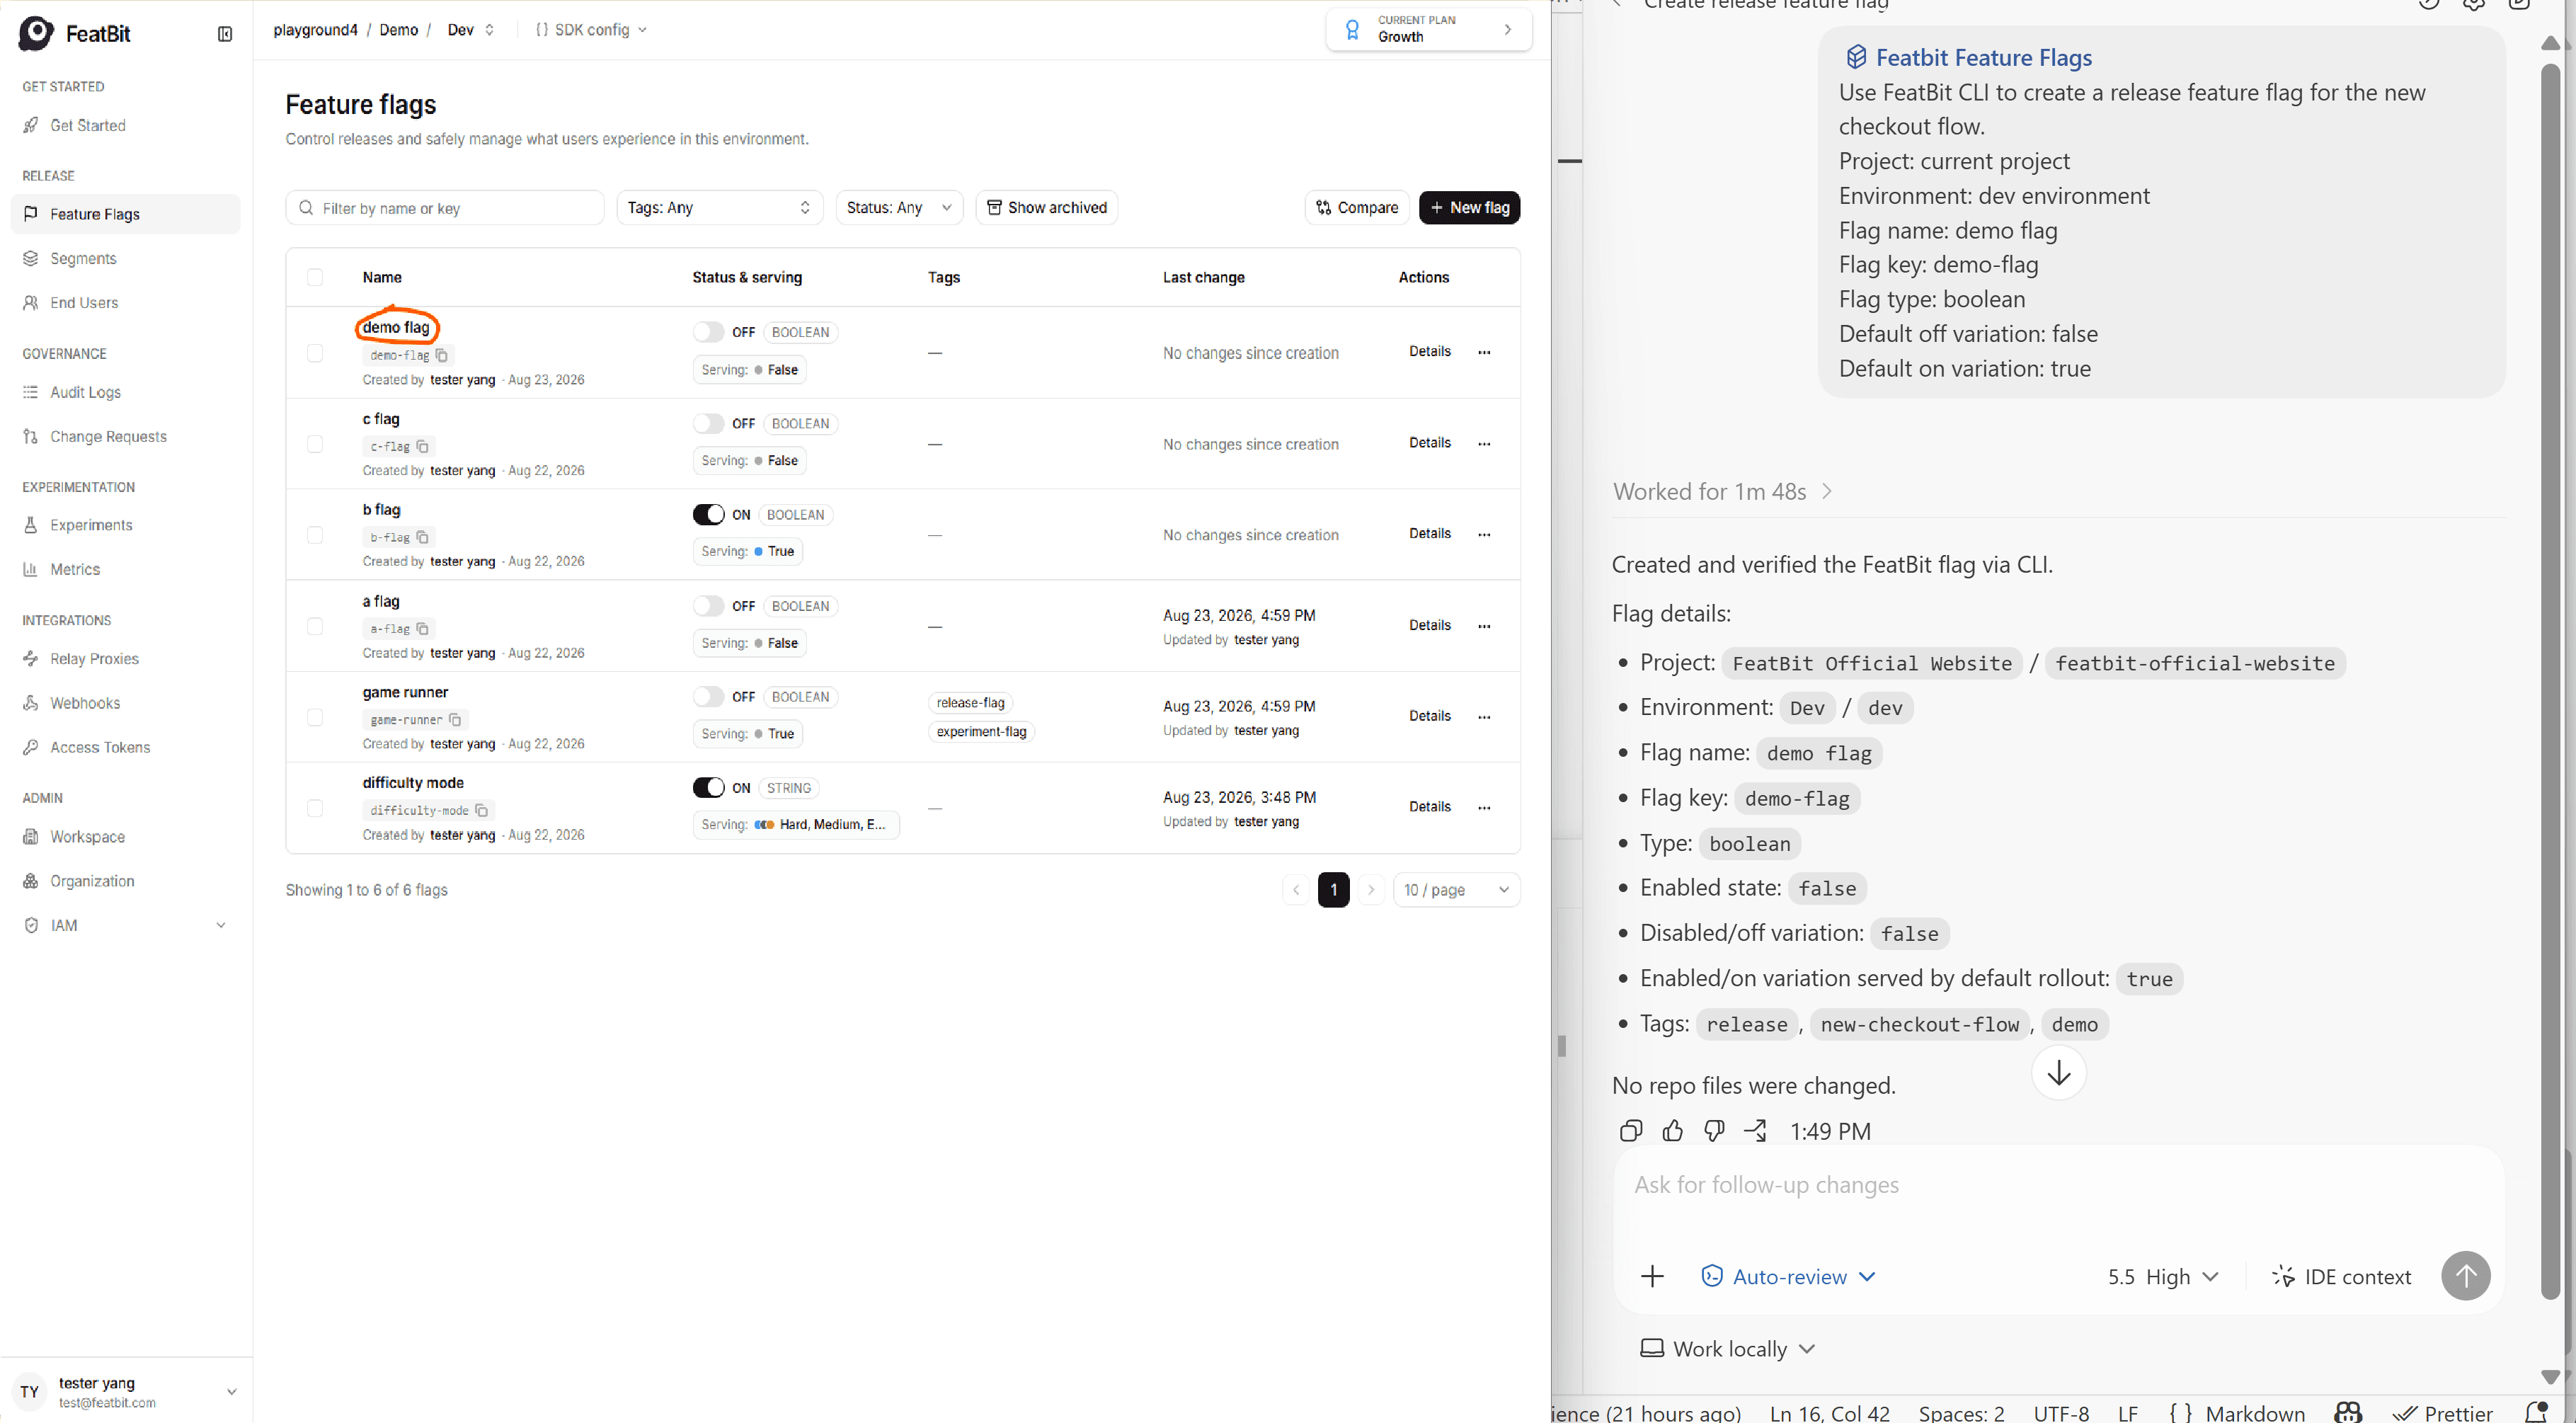This screenshot has width=2576, height=1423.
Task: Copy the difficulty-mode key
Action: coord(481,810)
